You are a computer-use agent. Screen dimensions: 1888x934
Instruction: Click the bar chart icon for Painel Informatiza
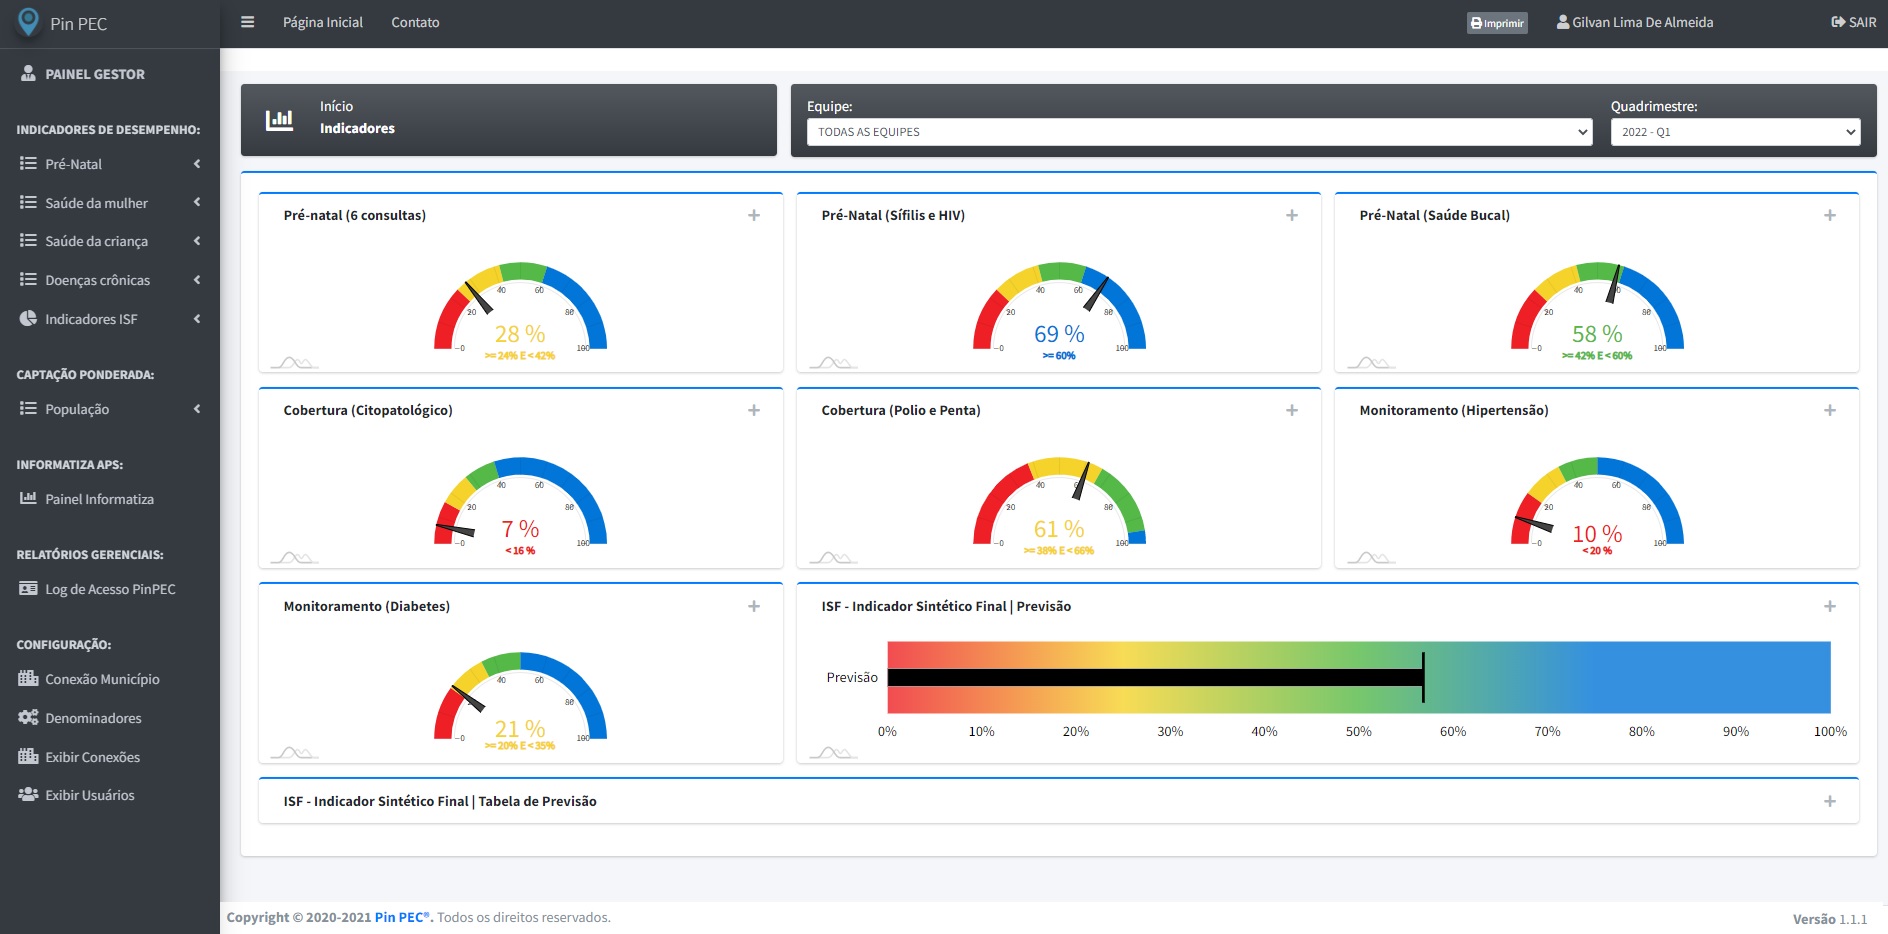(28, 498)
